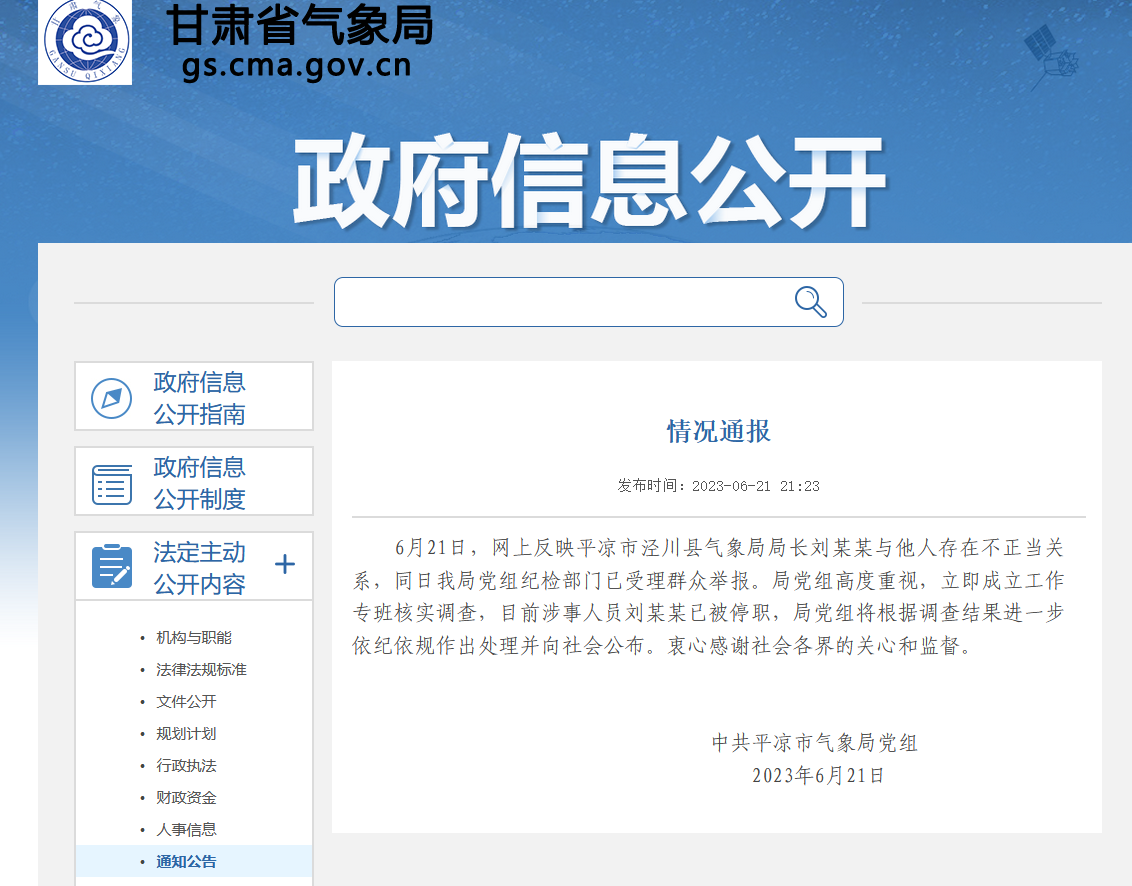Select 机构与职能 in sidebar
The image size is (1132, 886).
(x=194, y=638)
